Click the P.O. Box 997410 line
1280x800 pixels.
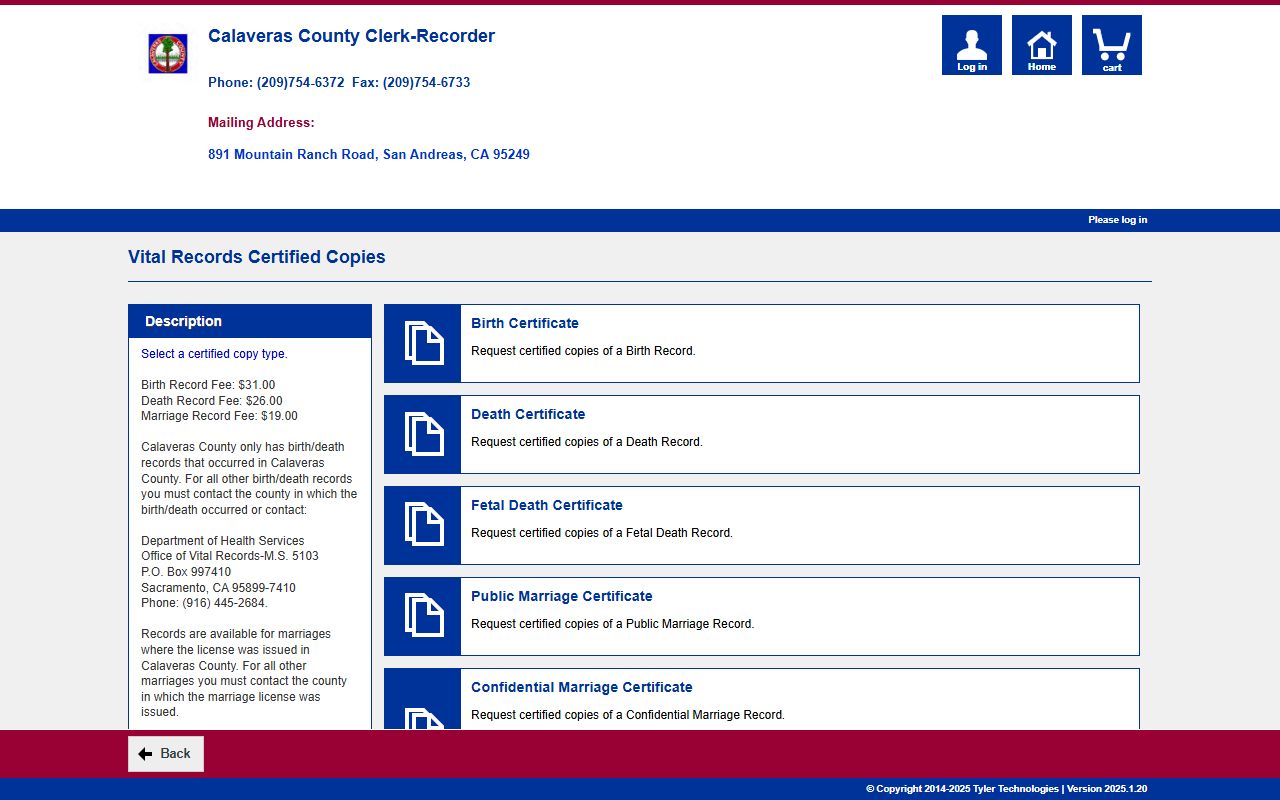tap(186, 572)
